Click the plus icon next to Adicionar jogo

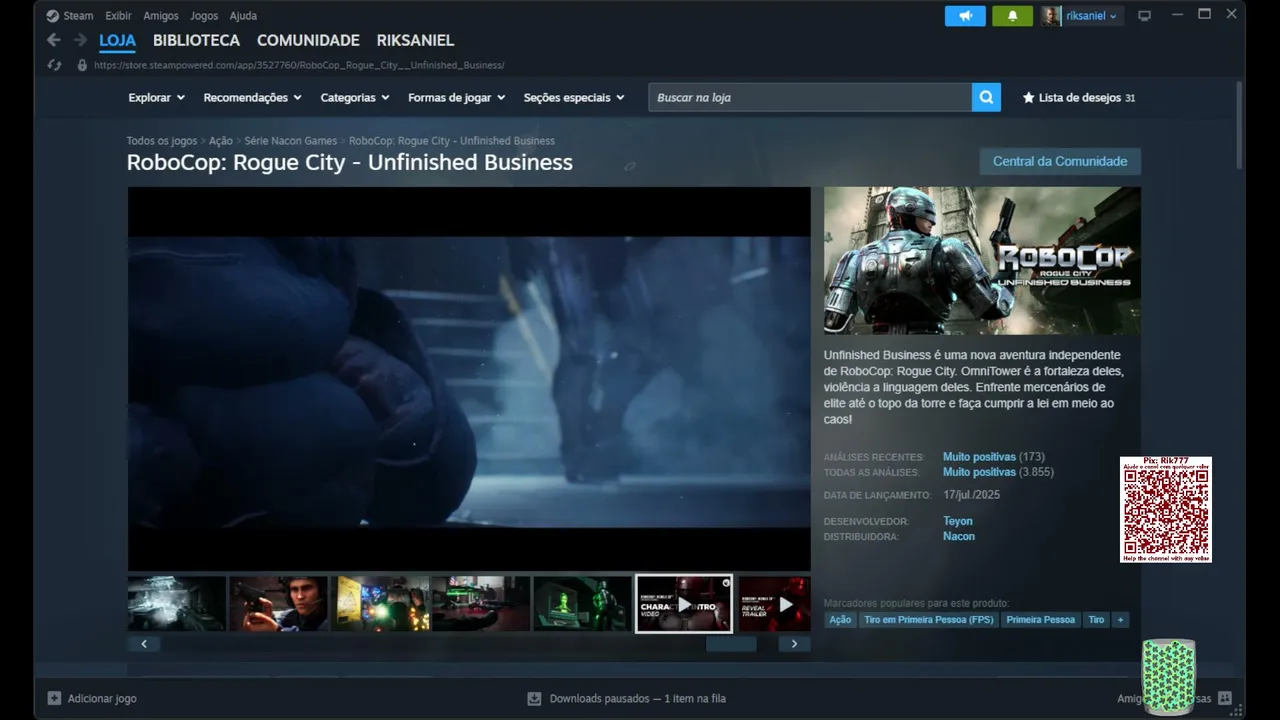[54, 698]
